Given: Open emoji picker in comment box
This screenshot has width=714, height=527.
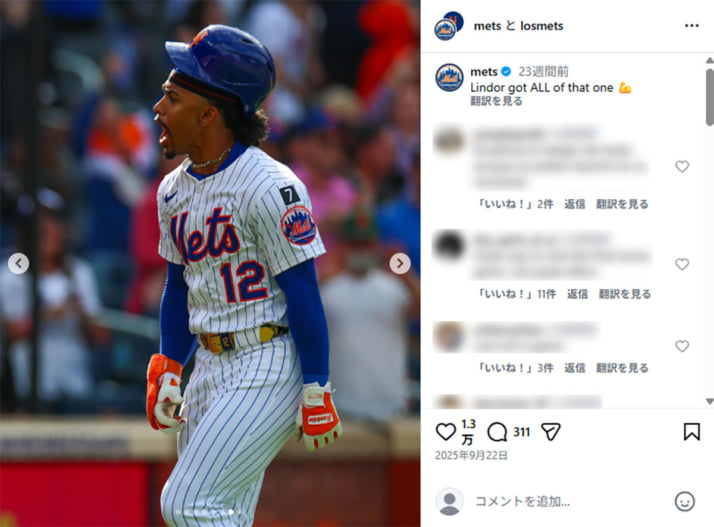Looking at the screenshot, I should 684,501.
